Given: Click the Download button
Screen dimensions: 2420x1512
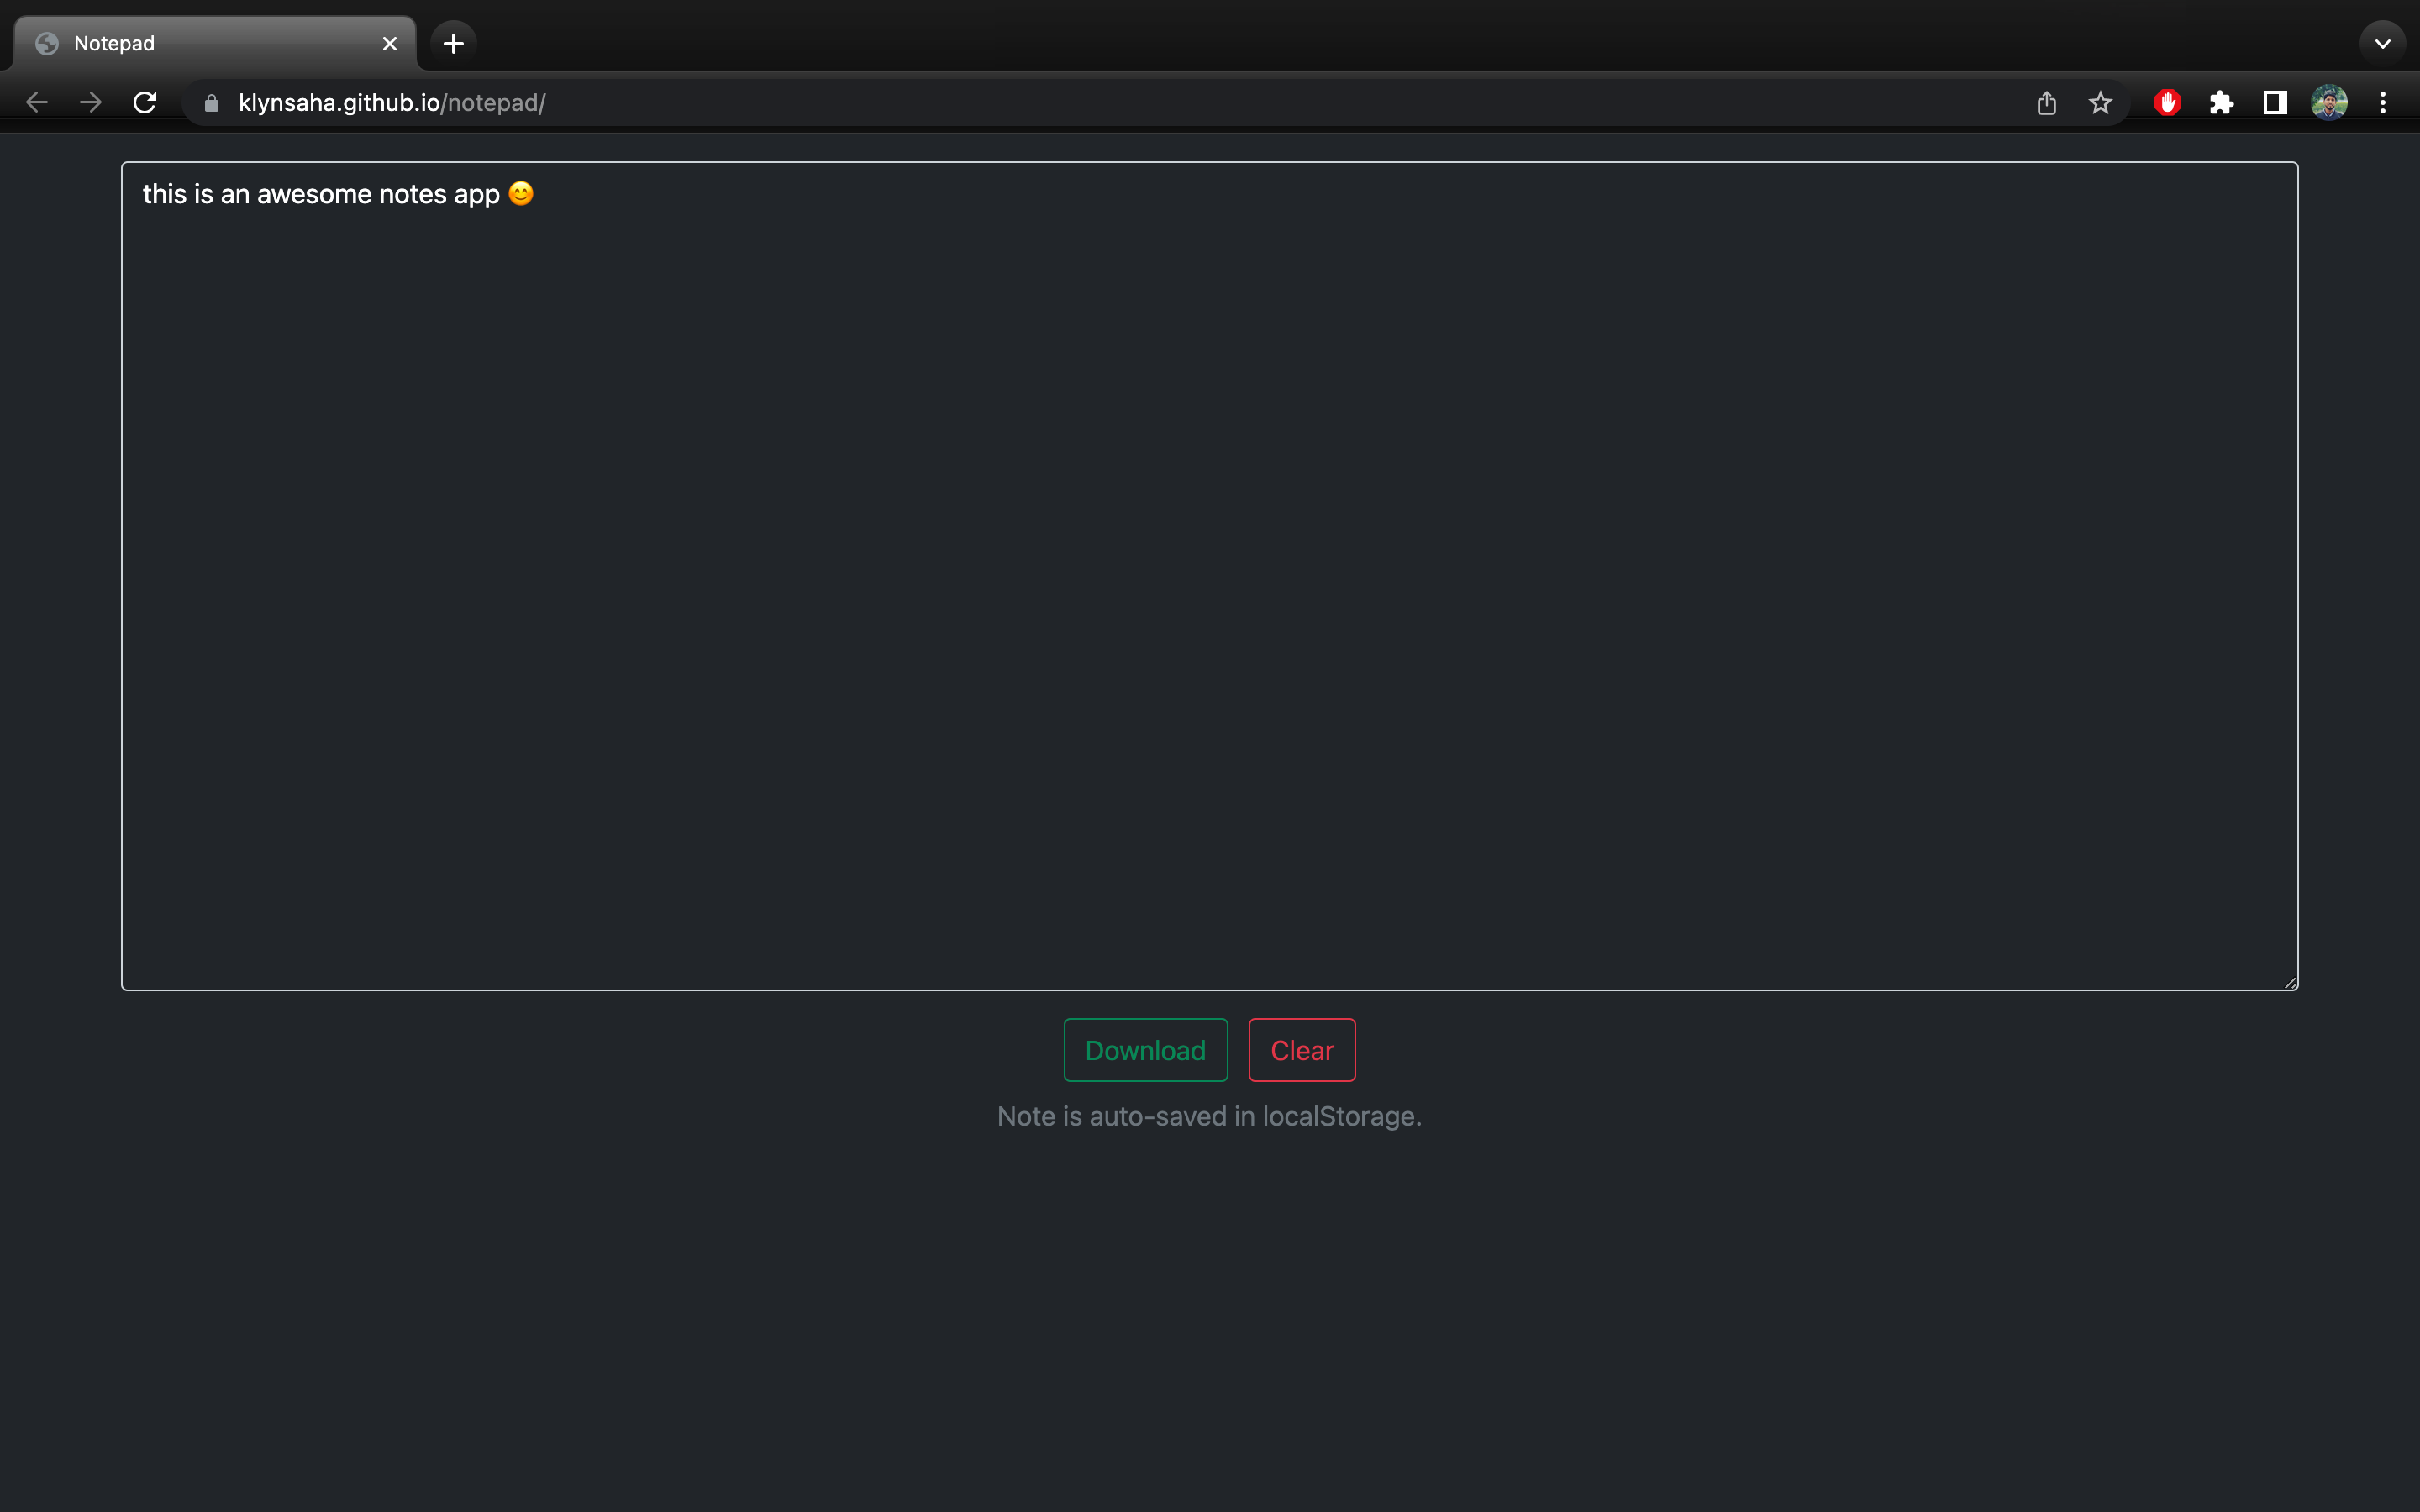Looking at the screenshot, I should pos(1145,1050).
